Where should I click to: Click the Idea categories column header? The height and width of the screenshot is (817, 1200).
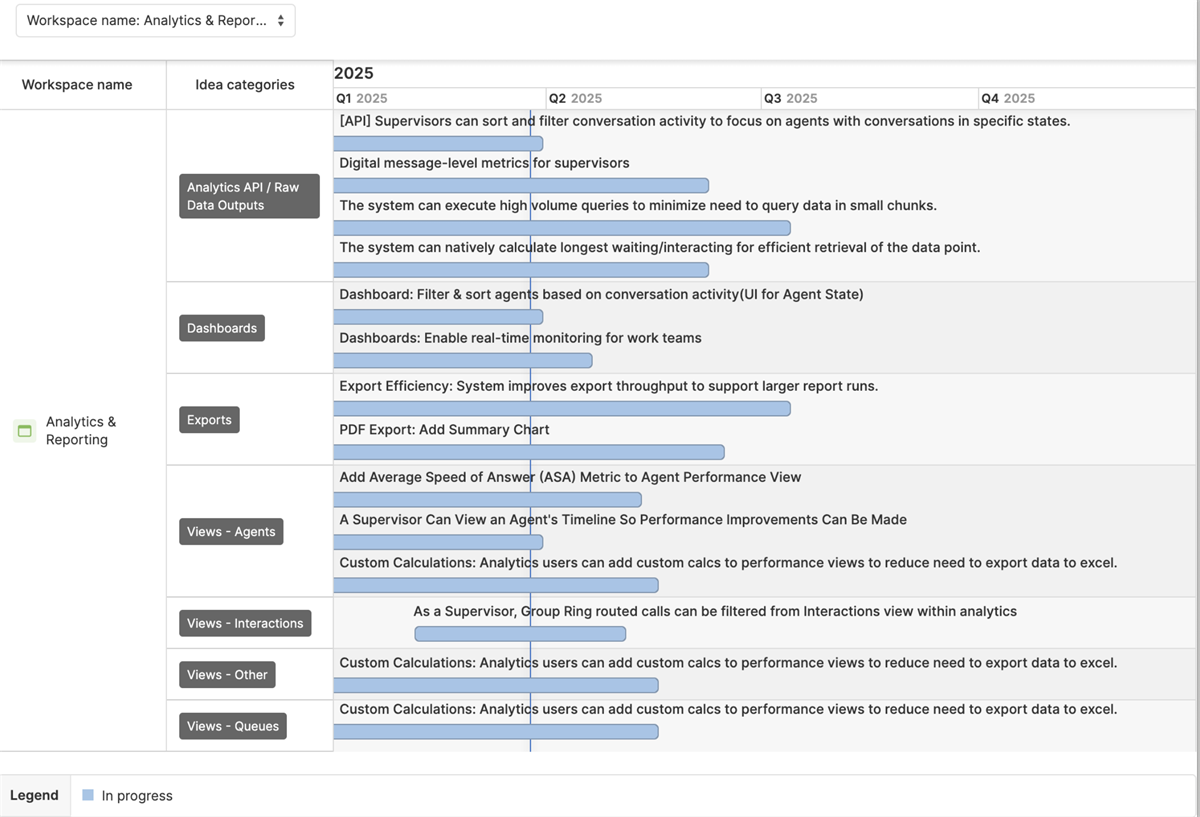[245, 85]
